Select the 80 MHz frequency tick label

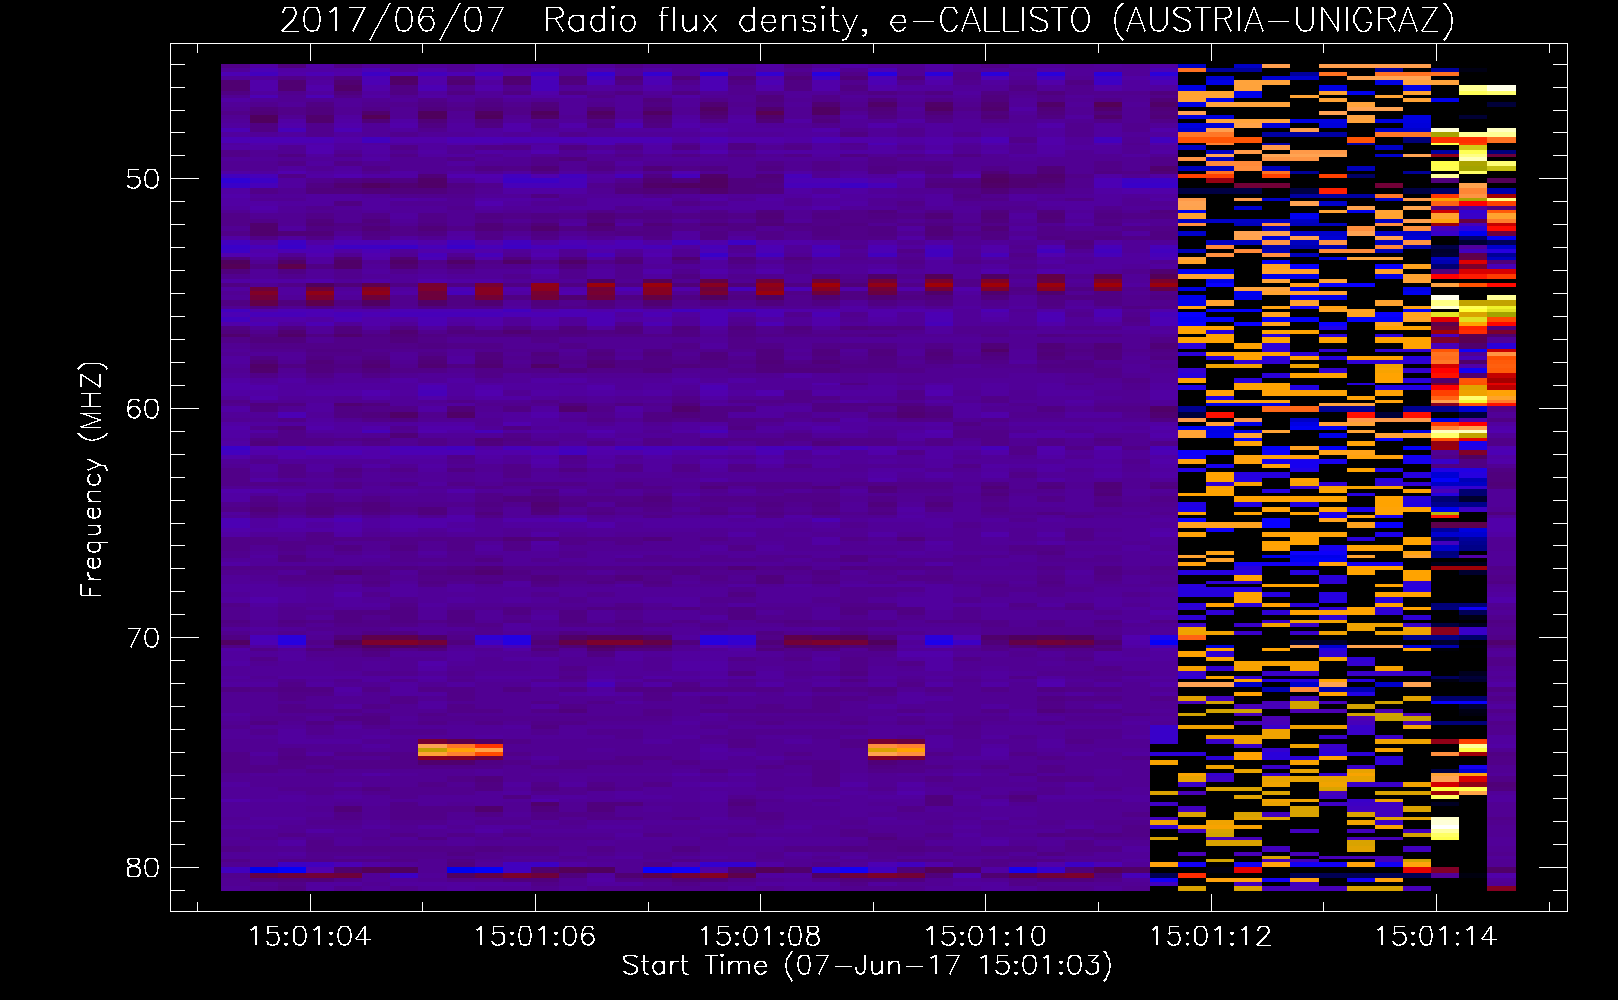click(143, 867)
